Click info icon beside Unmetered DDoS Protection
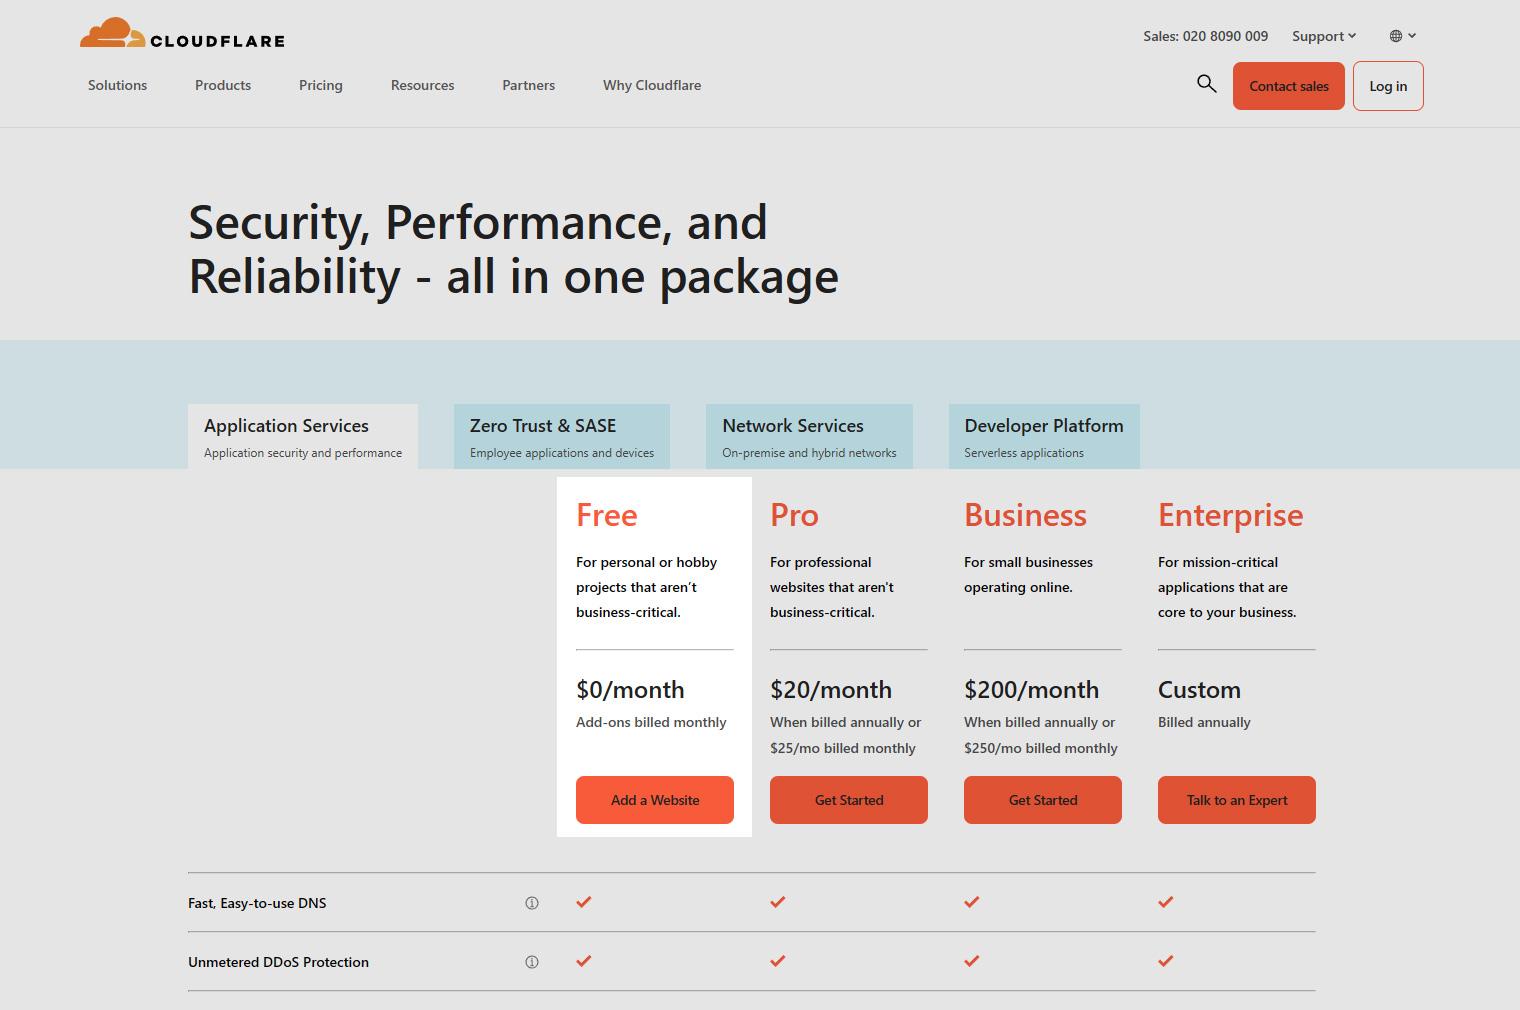 [532, 962]
